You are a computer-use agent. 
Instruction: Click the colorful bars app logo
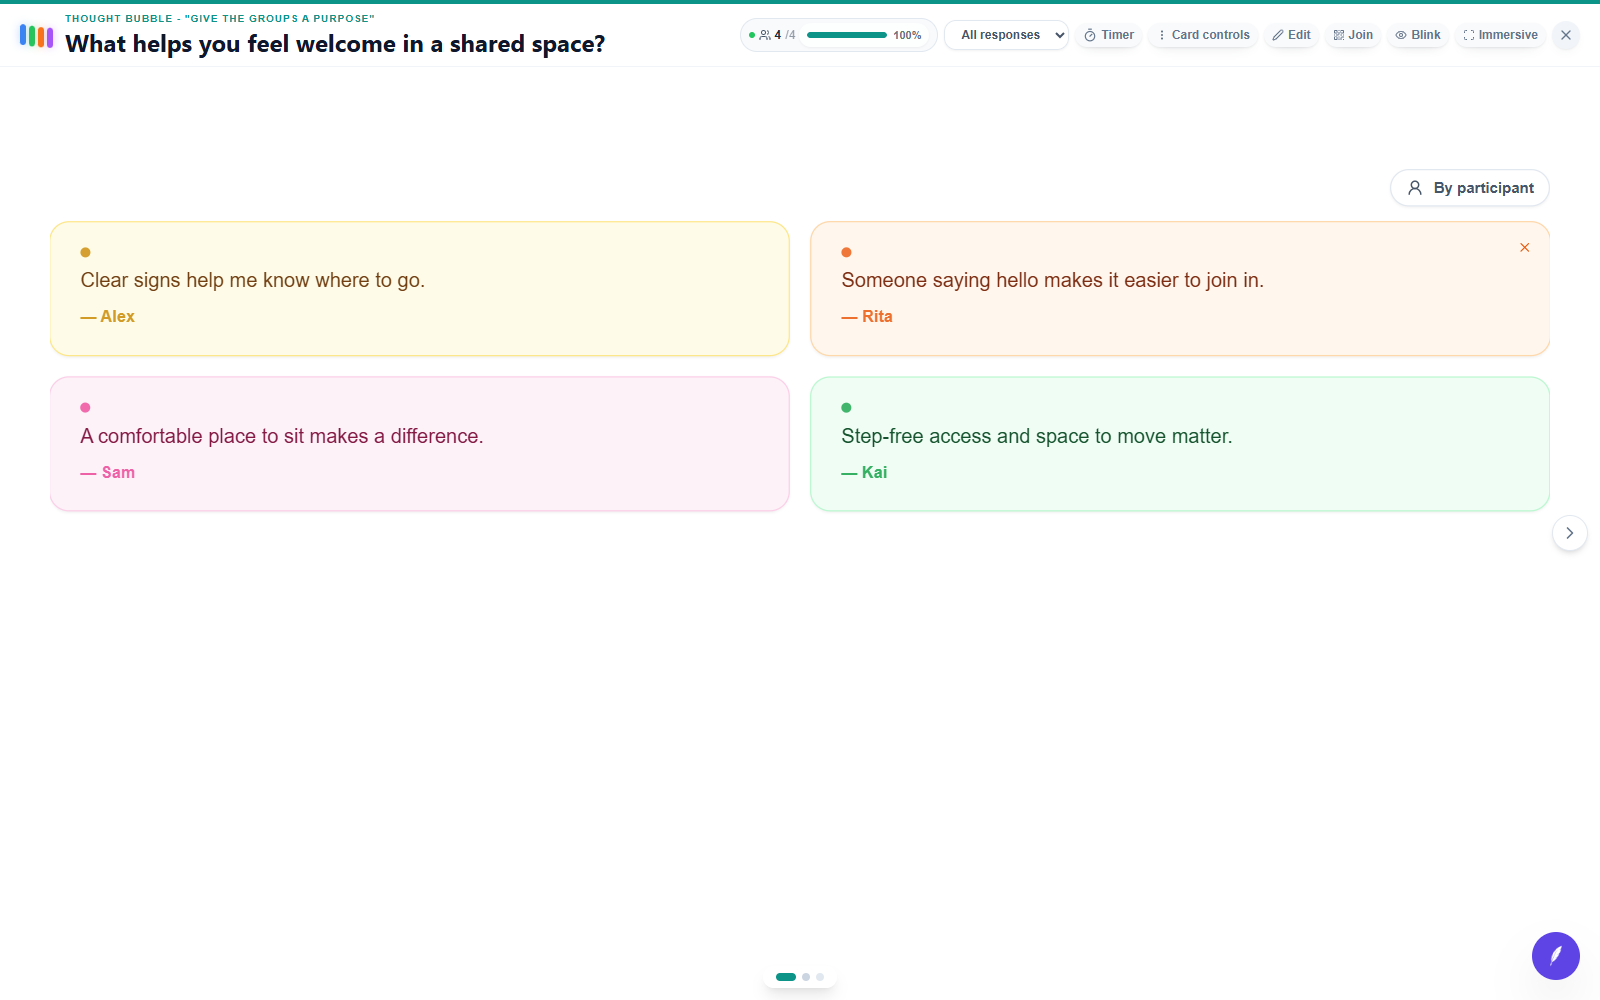36,36
